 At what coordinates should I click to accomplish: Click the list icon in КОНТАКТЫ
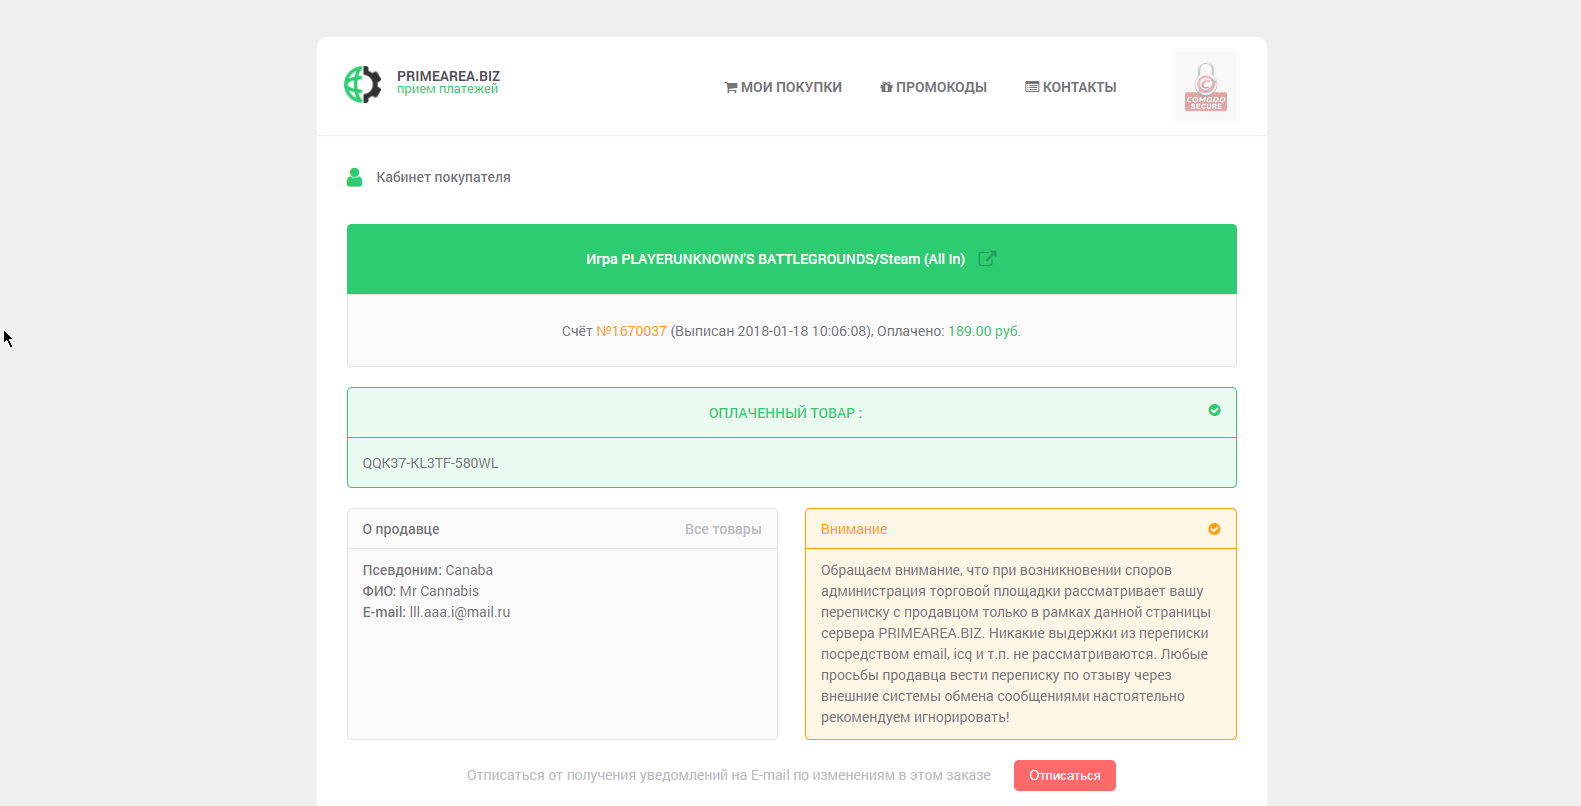click(x=1032, y=87)
